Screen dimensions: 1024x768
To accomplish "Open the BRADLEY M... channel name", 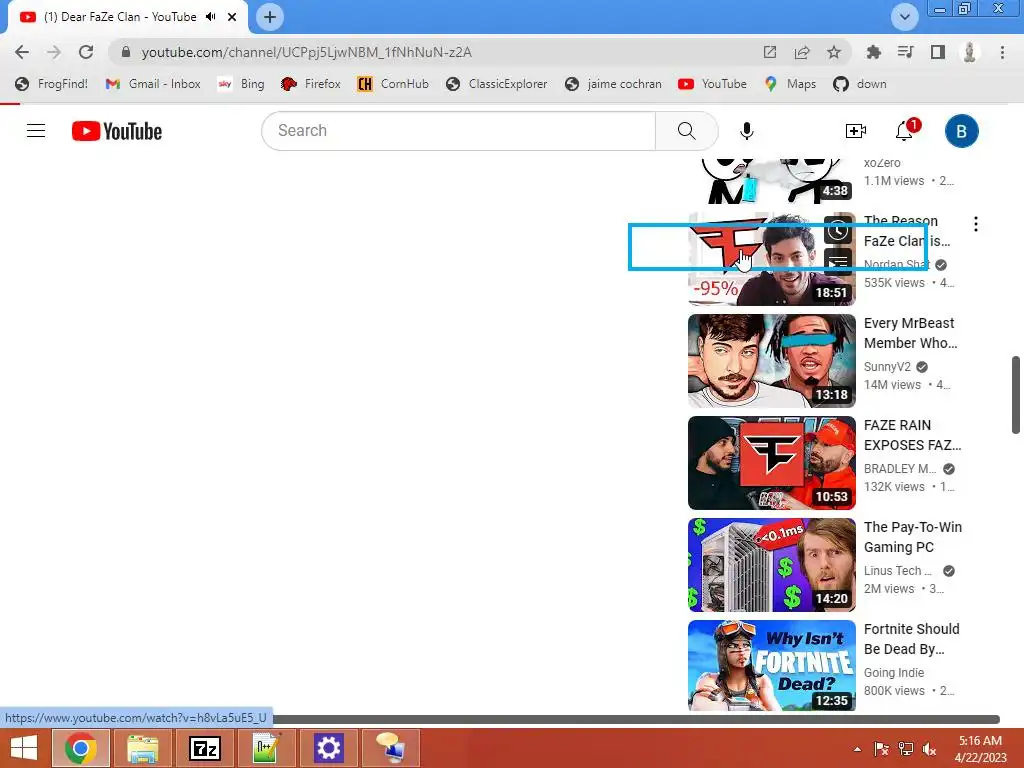I will 900,468.
